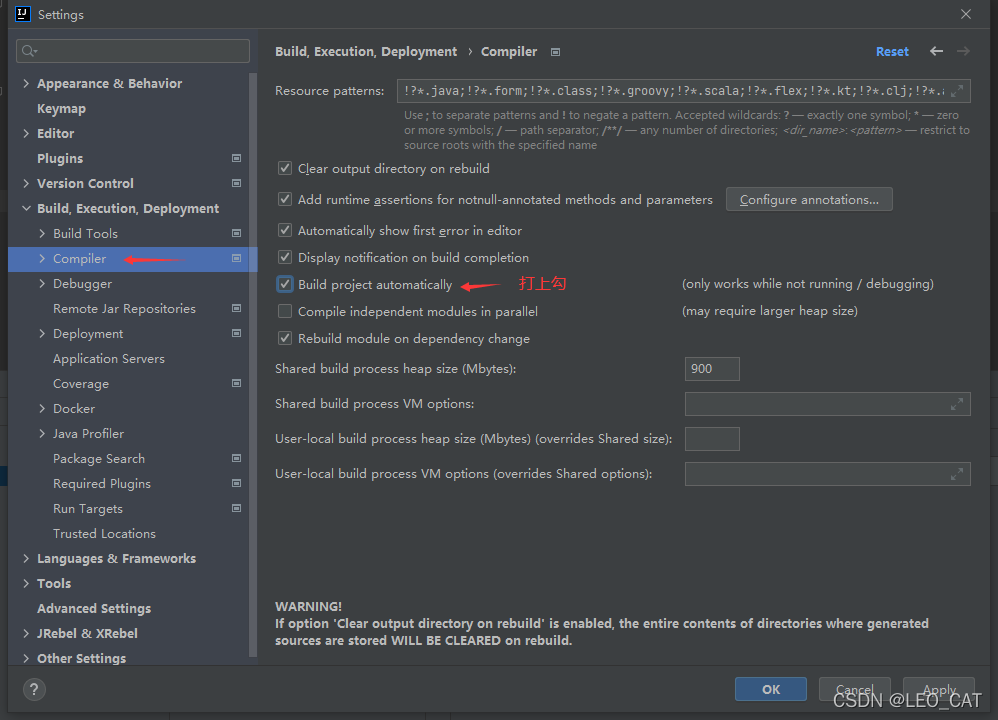Uncheck Build project automatically
The width and height of the screenshot is (998, 720).
285,284
